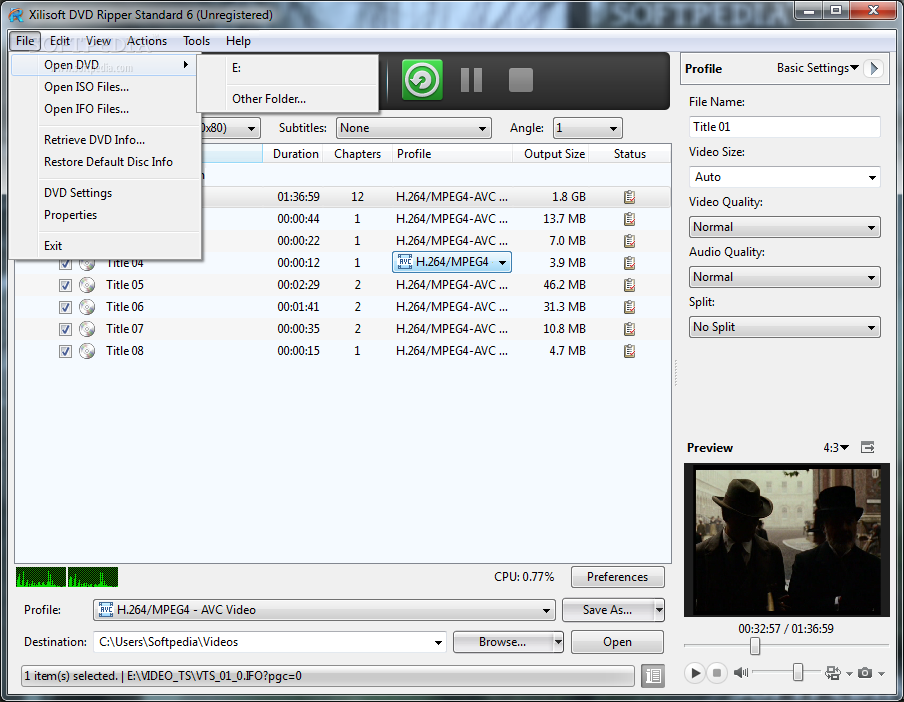Click disc icon next to Title 07
The image size is (904, 702).
[87, 329]
